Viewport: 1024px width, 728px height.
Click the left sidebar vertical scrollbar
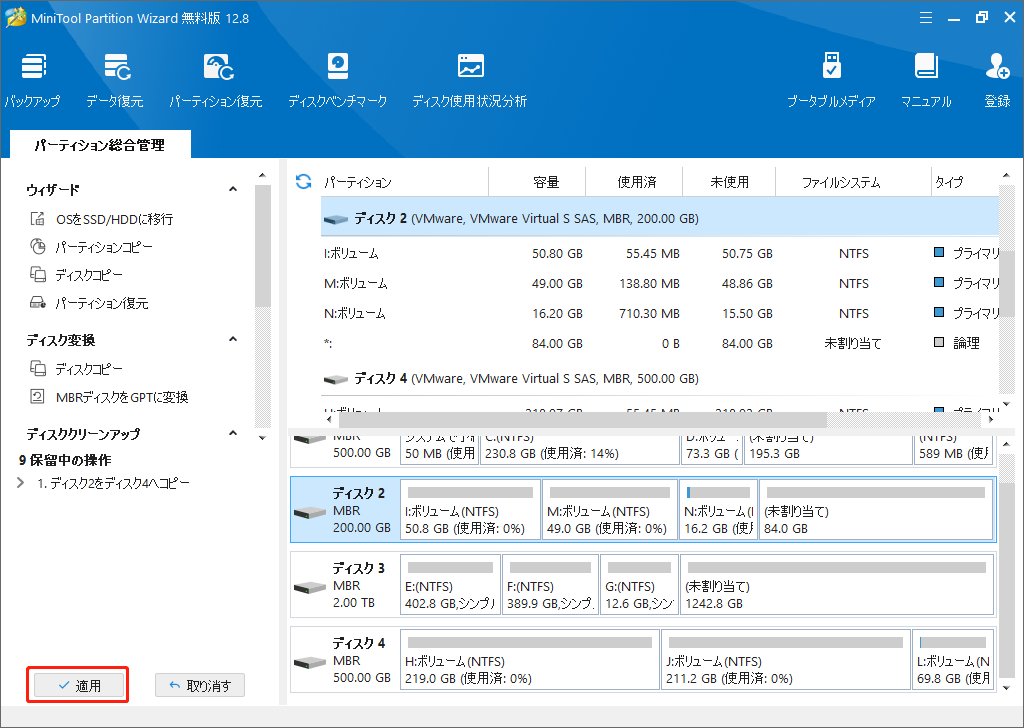(263, 245)
